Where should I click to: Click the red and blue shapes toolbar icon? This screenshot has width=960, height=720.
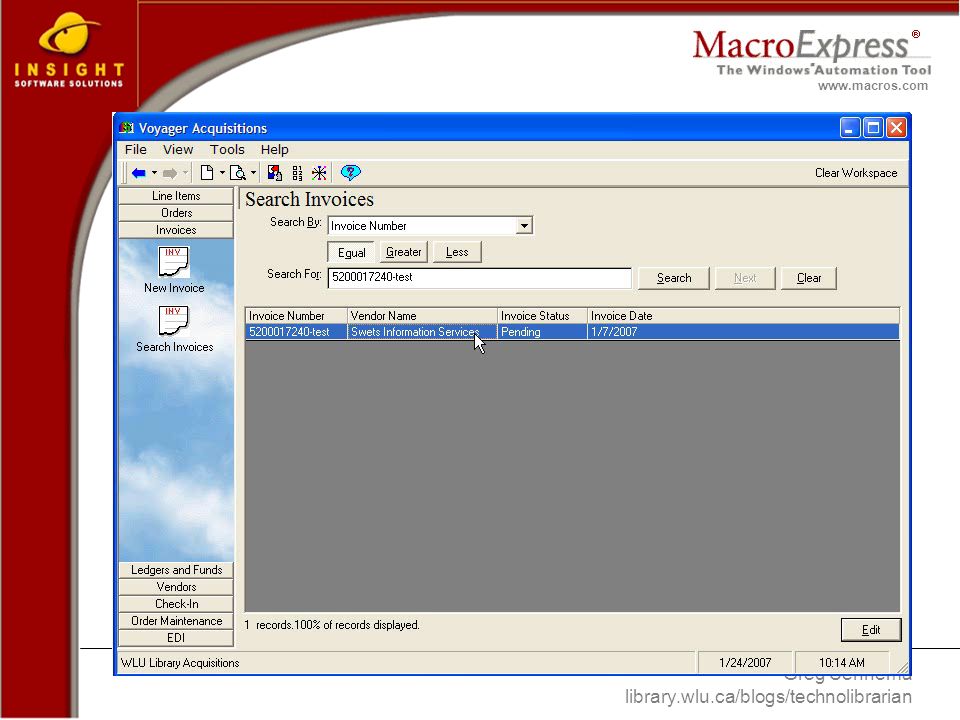(x=274, y=173)
